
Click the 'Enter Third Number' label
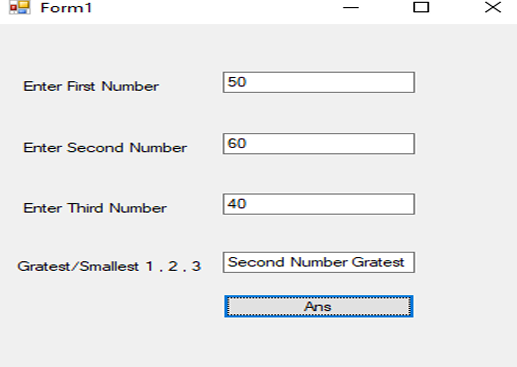click(x=95, y=208)
